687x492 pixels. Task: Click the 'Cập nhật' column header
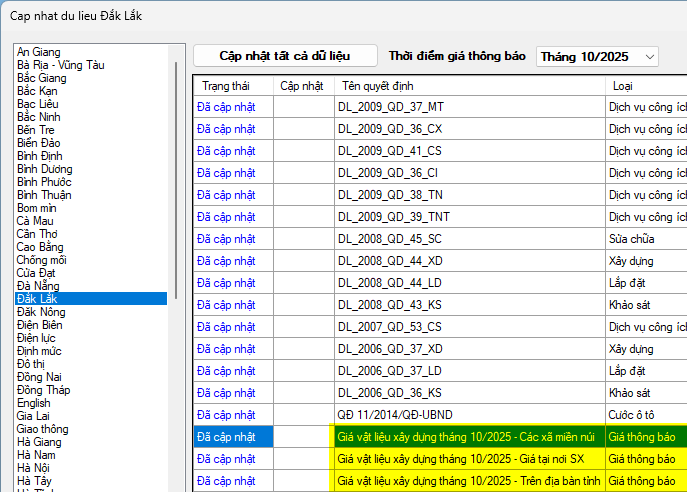click(x=302, y=86)
